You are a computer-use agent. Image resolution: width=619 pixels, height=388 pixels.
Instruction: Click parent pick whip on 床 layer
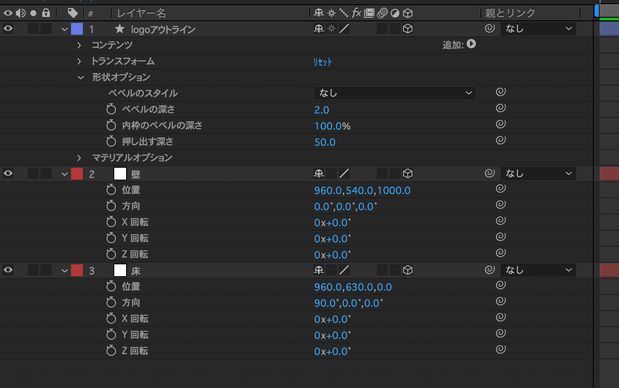(x=490, y=270)
